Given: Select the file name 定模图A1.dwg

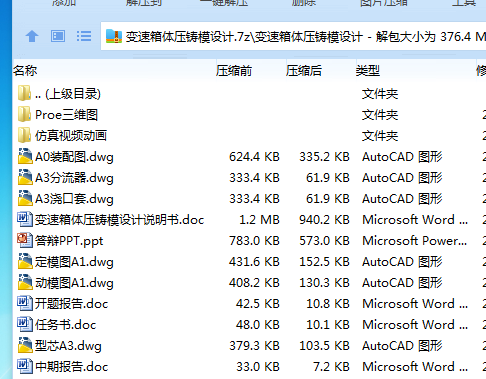Looking at the screenshot, I should 74,262.
